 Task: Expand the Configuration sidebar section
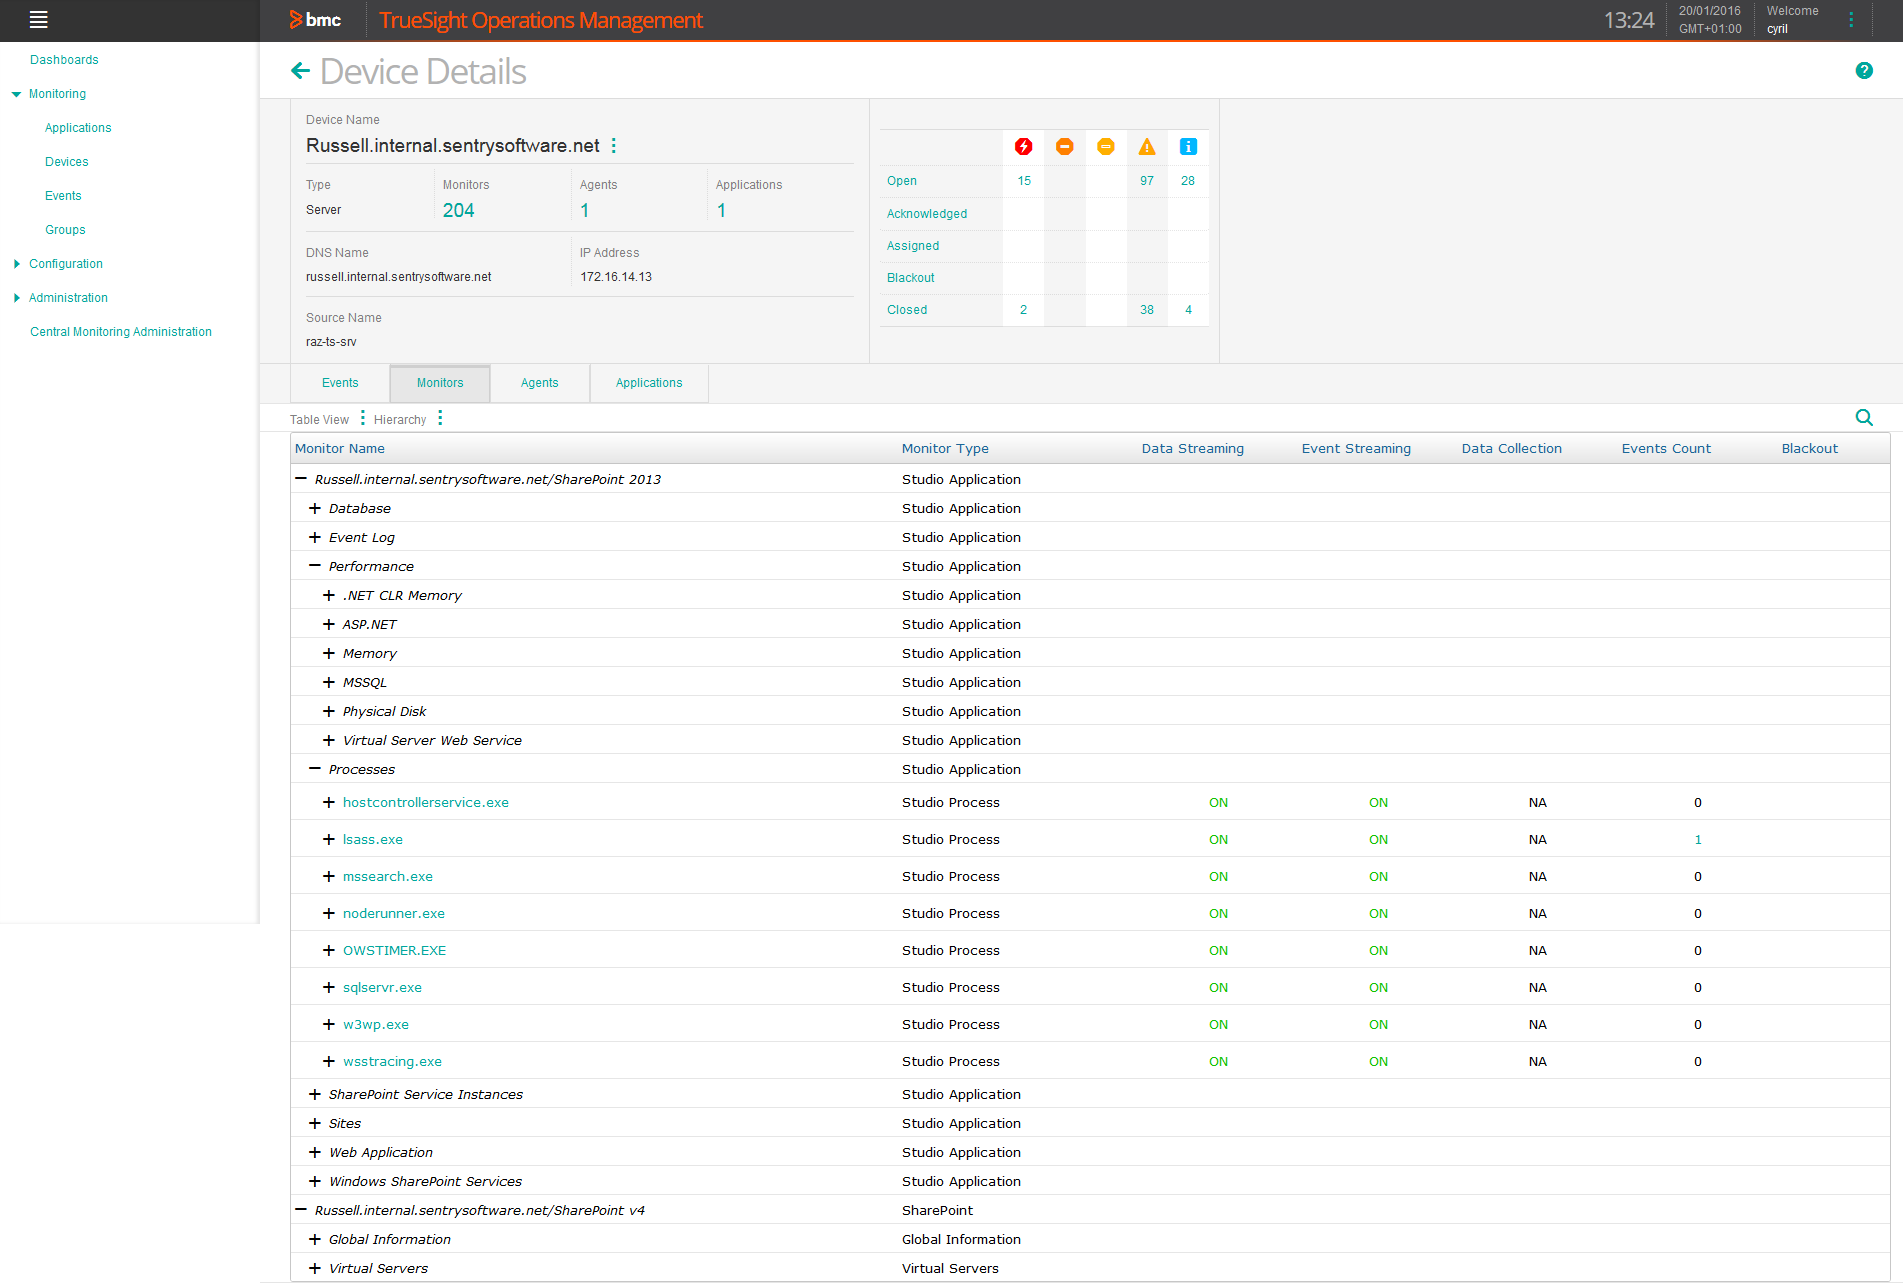click(16, 264)
